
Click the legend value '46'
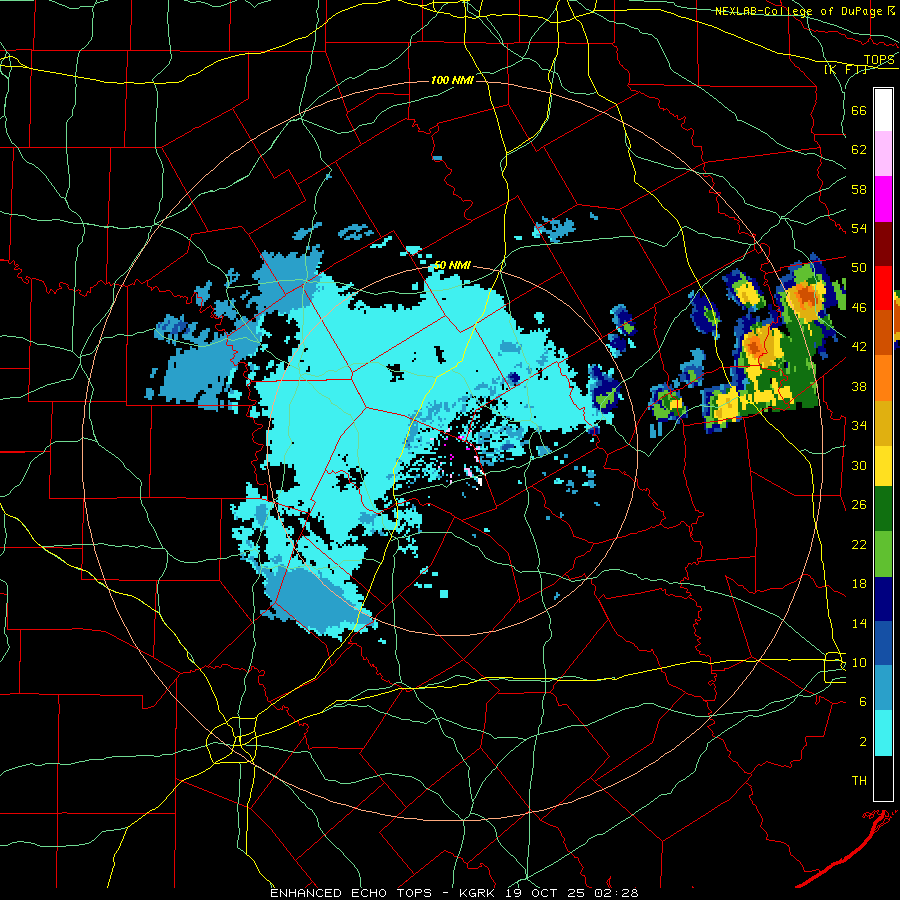point(859,308)
